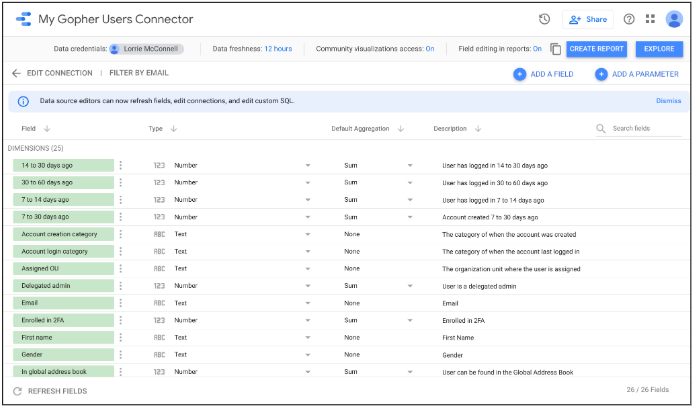693x407 pixels.
Task: Open the Google apps grid icon
Action: 650,19
